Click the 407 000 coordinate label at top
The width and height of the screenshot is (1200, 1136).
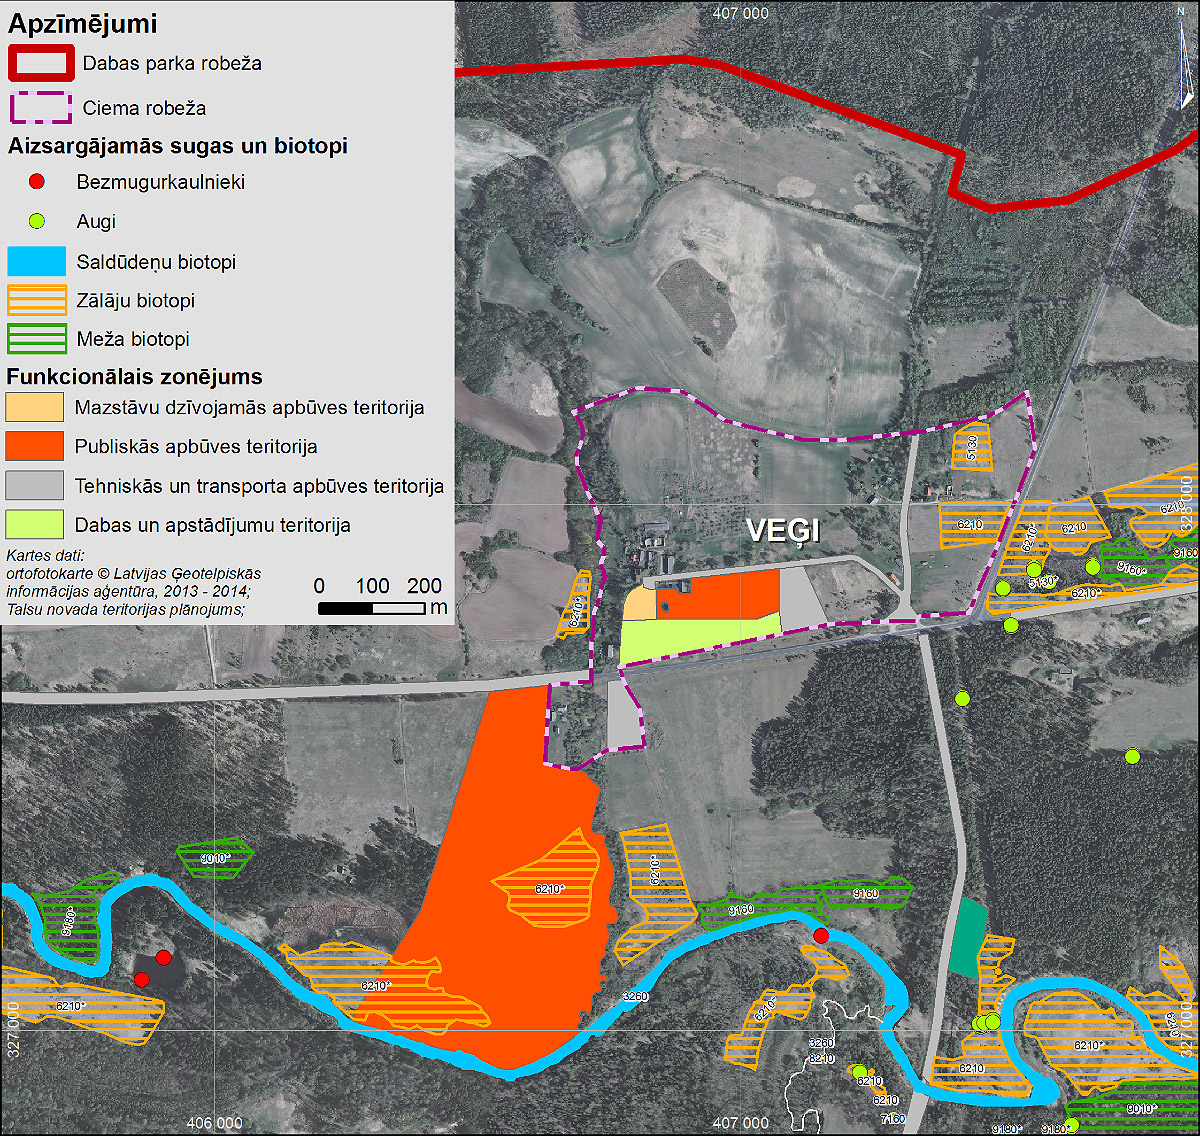click(x=741, y=13)
